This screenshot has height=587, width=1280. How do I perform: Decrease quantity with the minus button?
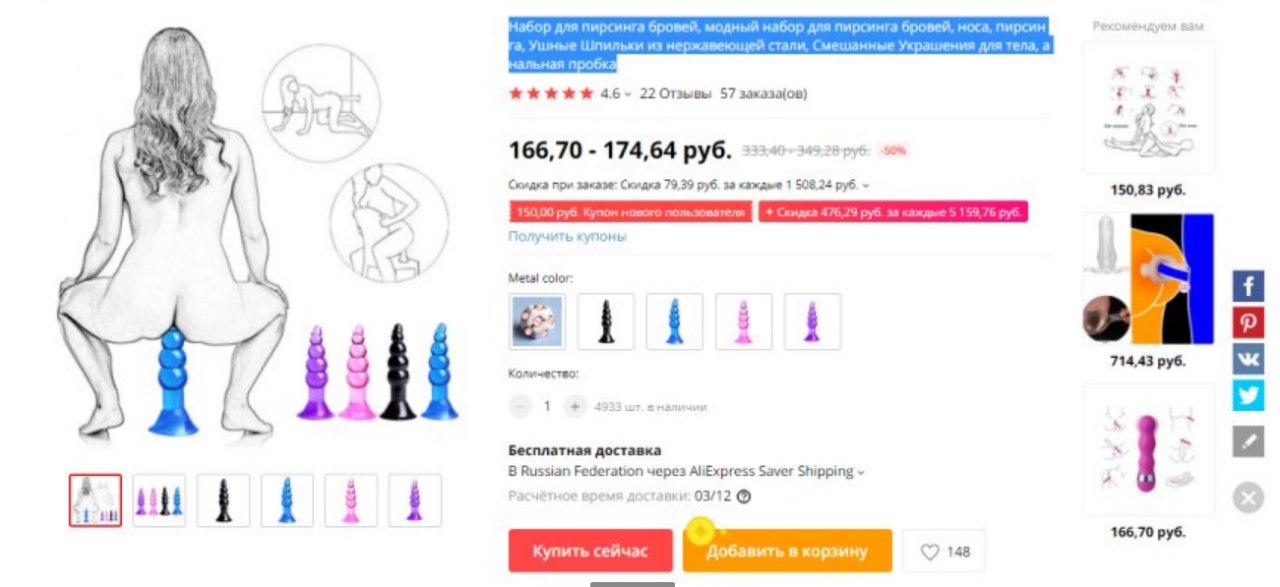coord(520,406)
